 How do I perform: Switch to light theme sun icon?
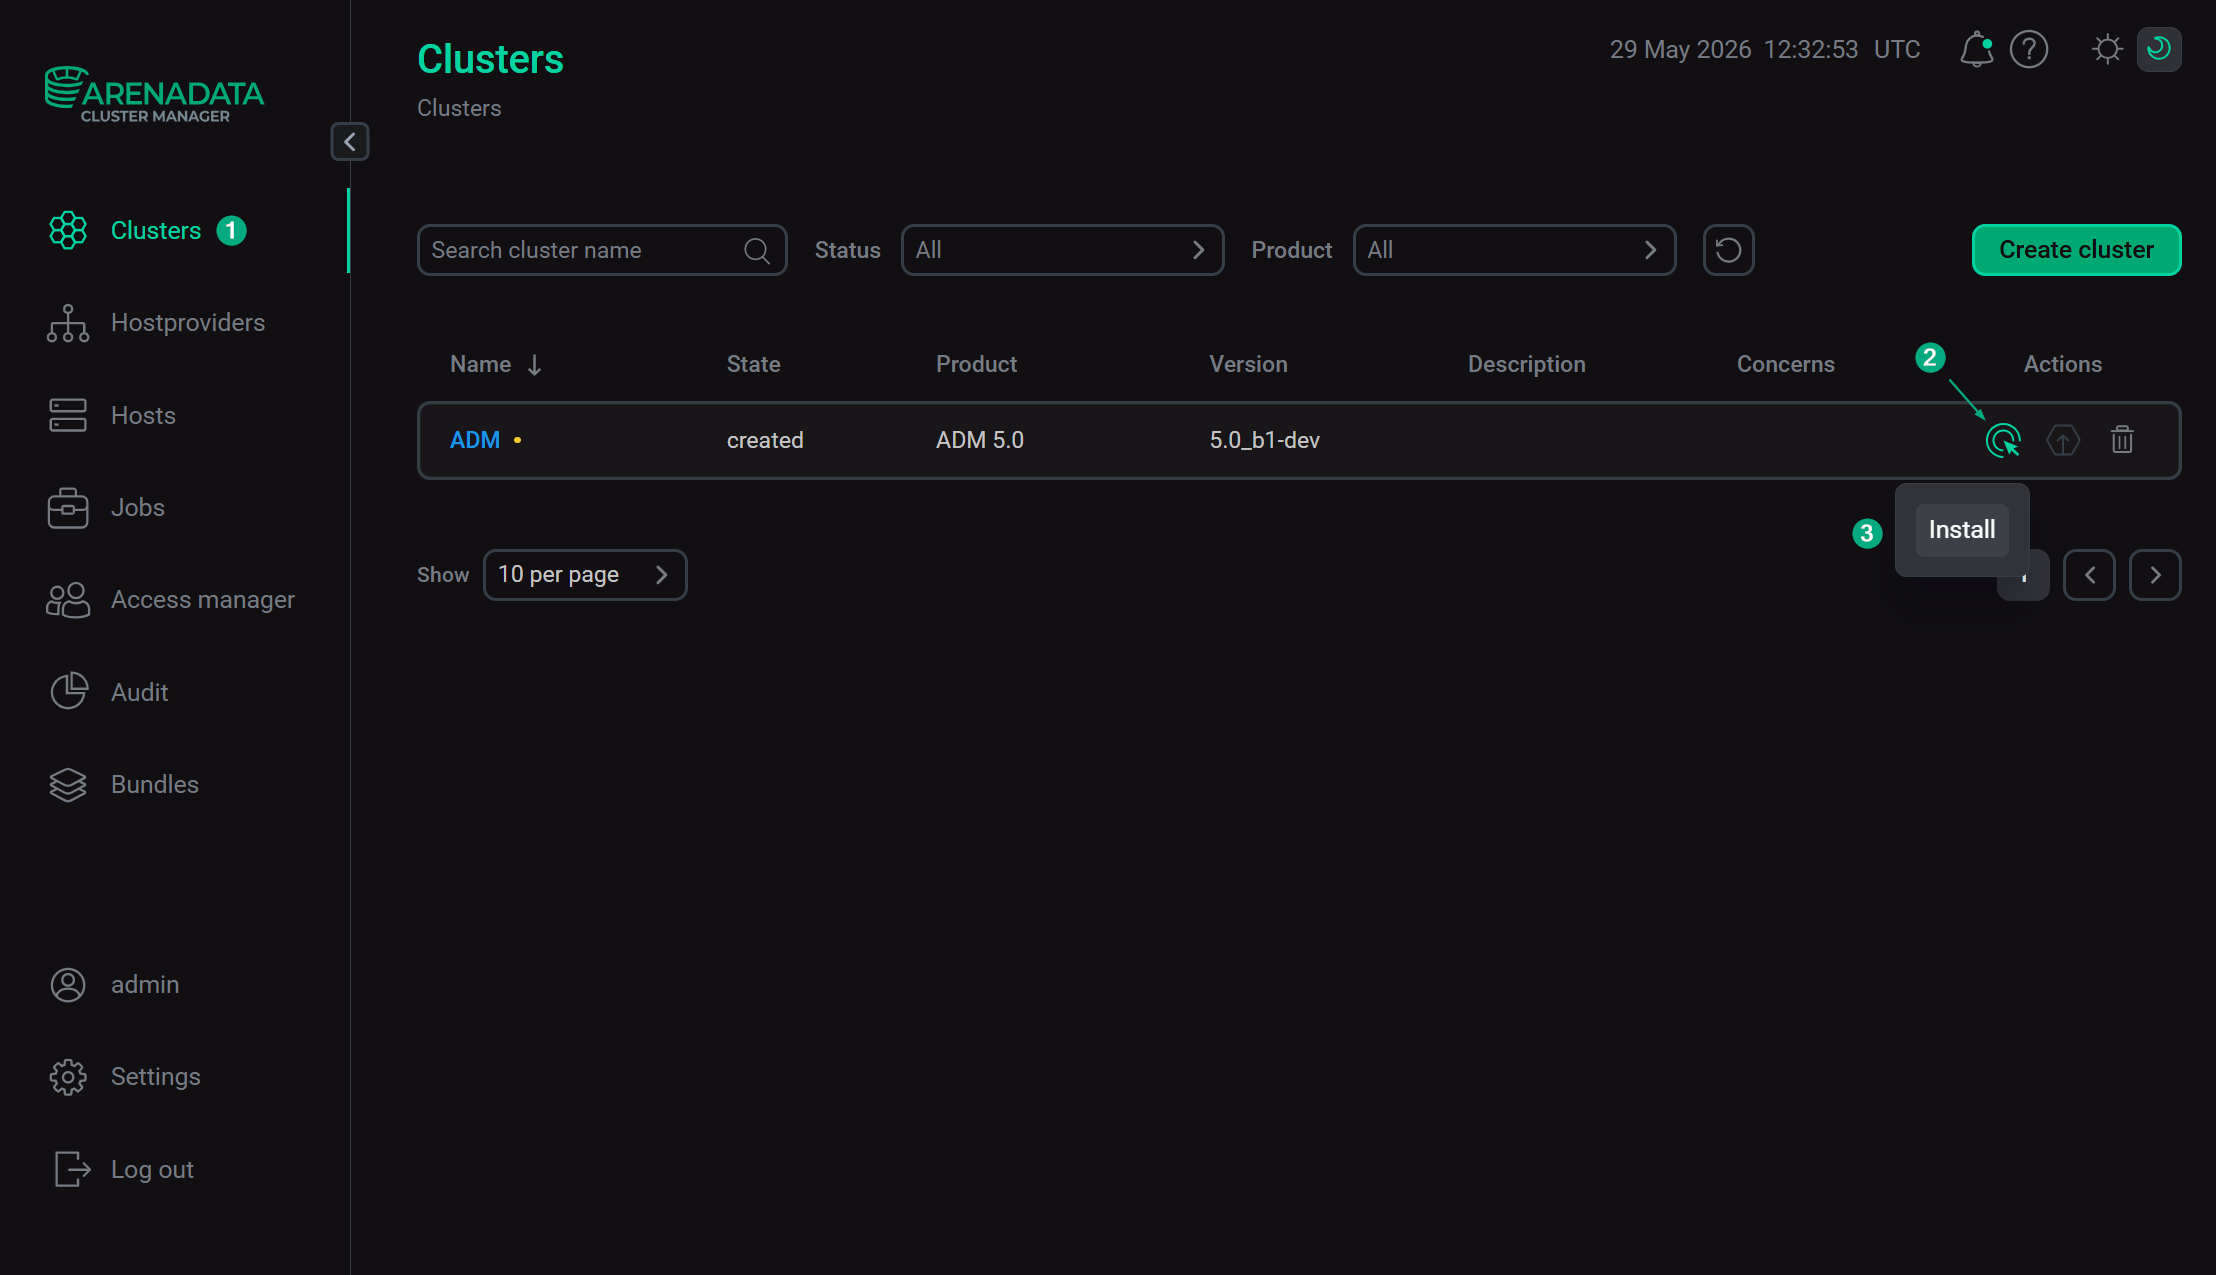2107,49
